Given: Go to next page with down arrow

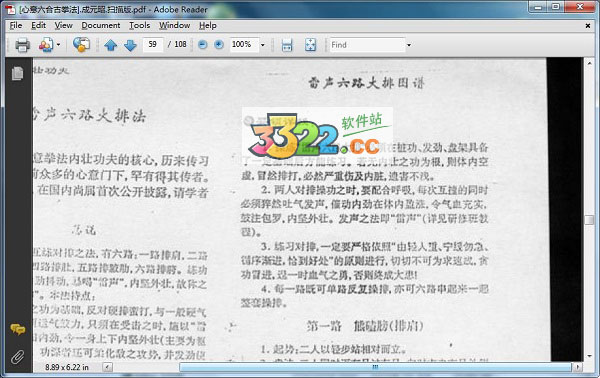Looking at the screenshot, I should coord(130,45).
